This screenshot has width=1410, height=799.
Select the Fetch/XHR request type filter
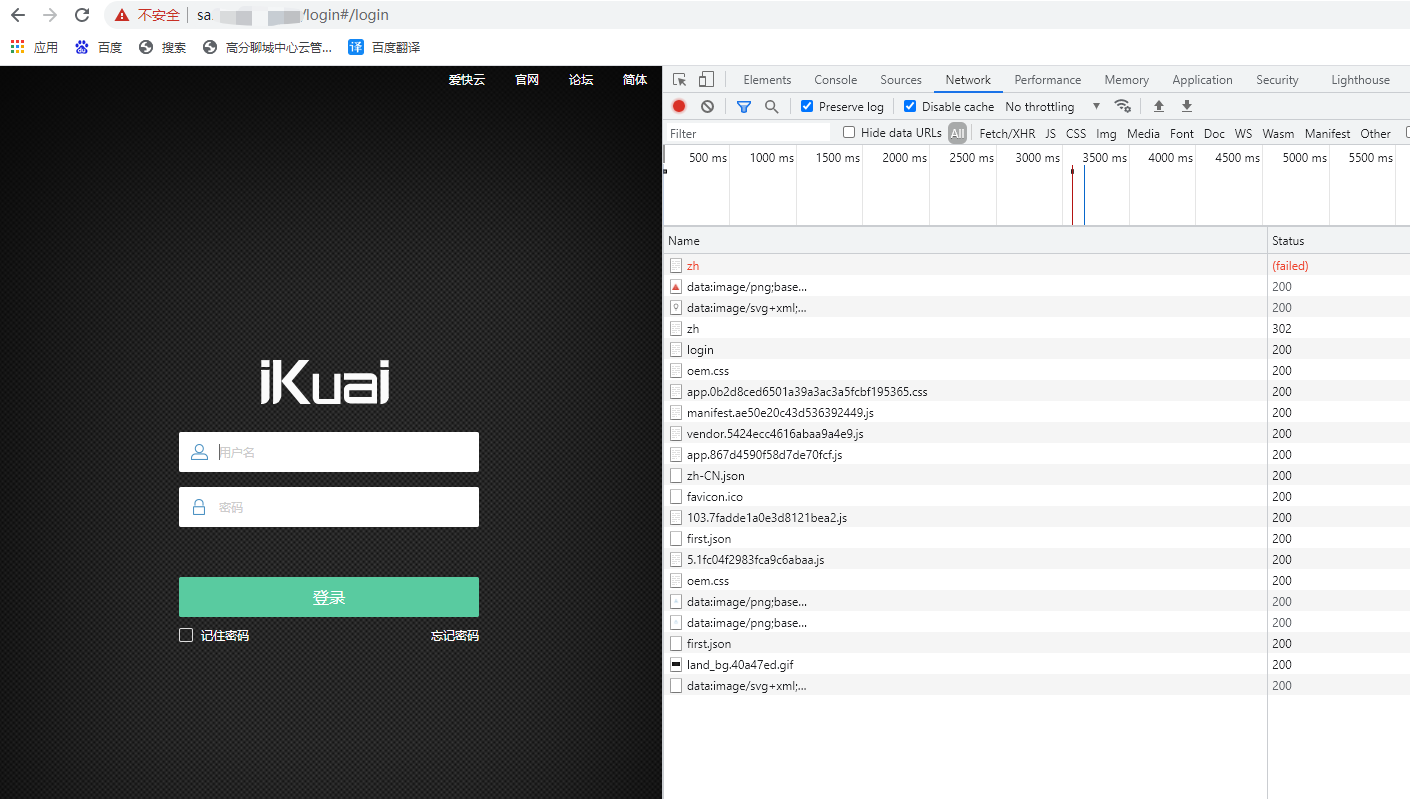(1007, 133)
